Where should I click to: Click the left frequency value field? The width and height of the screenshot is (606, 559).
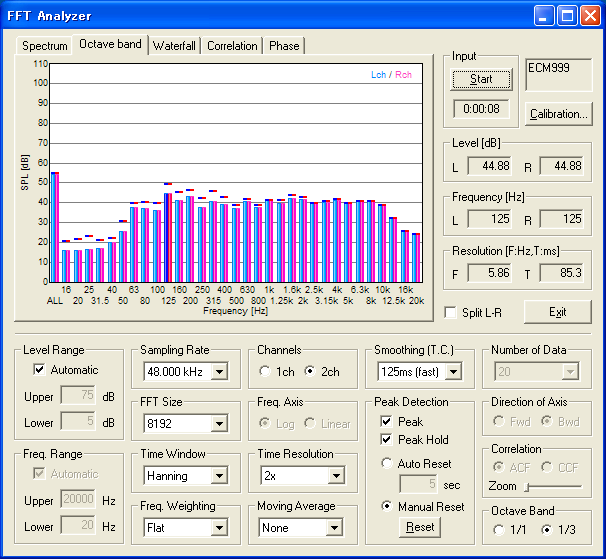pos(490,219)
